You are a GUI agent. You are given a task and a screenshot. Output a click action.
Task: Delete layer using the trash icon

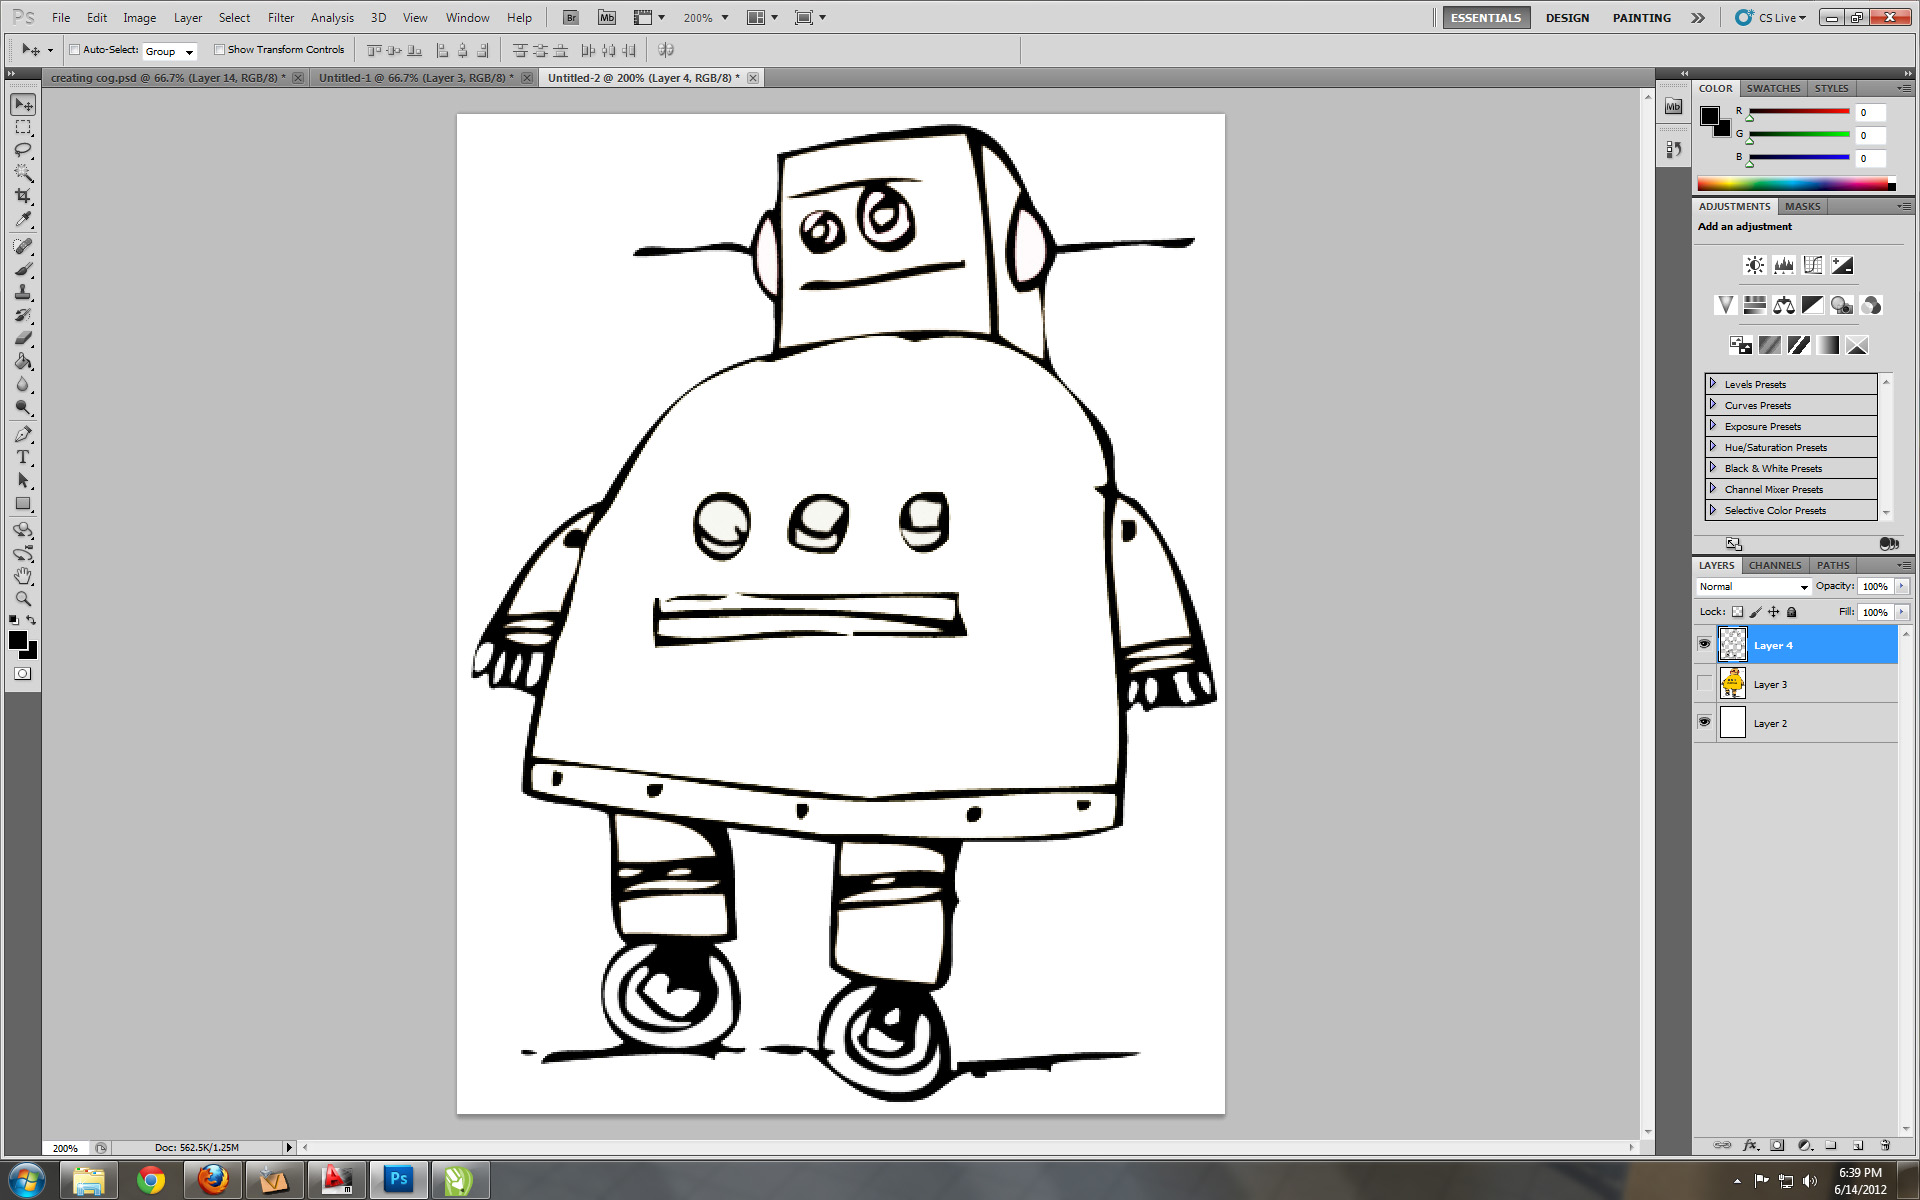1885,1145
